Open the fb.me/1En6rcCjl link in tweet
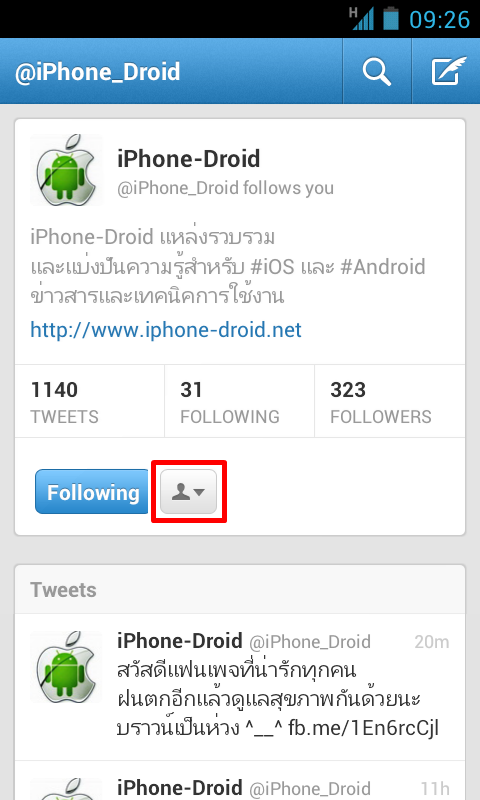The width and height of the screenshot is (480, 800). click(x=364, y=728)
